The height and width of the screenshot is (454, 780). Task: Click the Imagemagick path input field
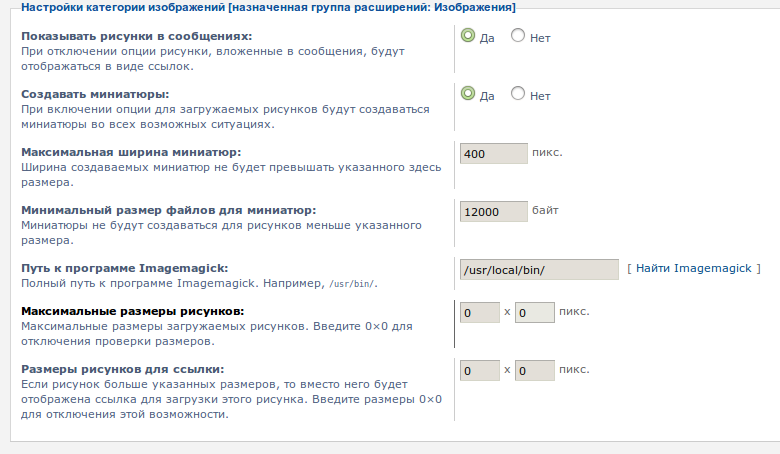click(x=539, y=270)
